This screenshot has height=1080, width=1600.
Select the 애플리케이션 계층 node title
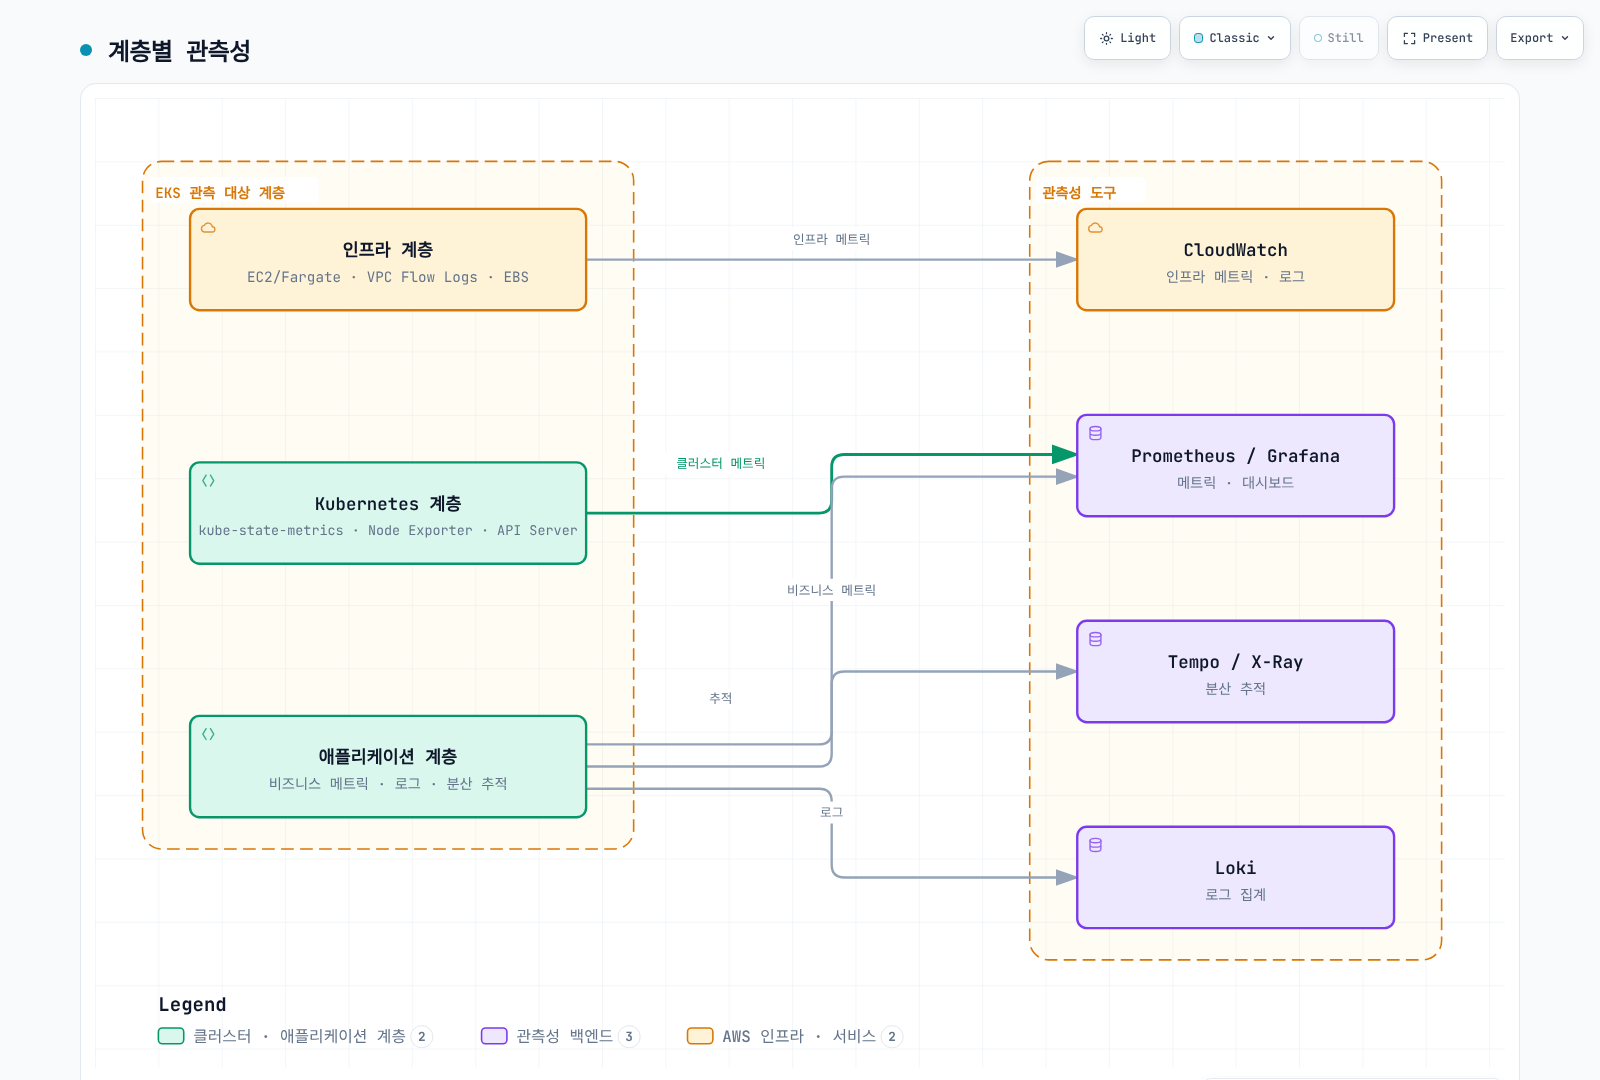coord(388,756)
